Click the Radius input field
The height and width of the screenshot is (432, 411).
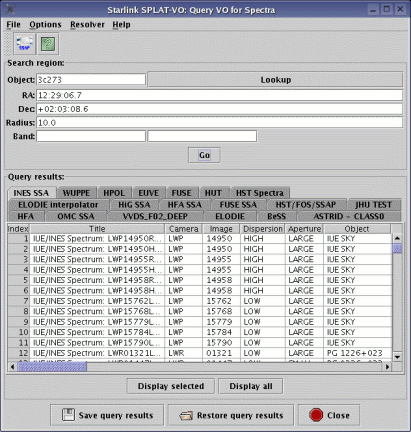point(219,123)
